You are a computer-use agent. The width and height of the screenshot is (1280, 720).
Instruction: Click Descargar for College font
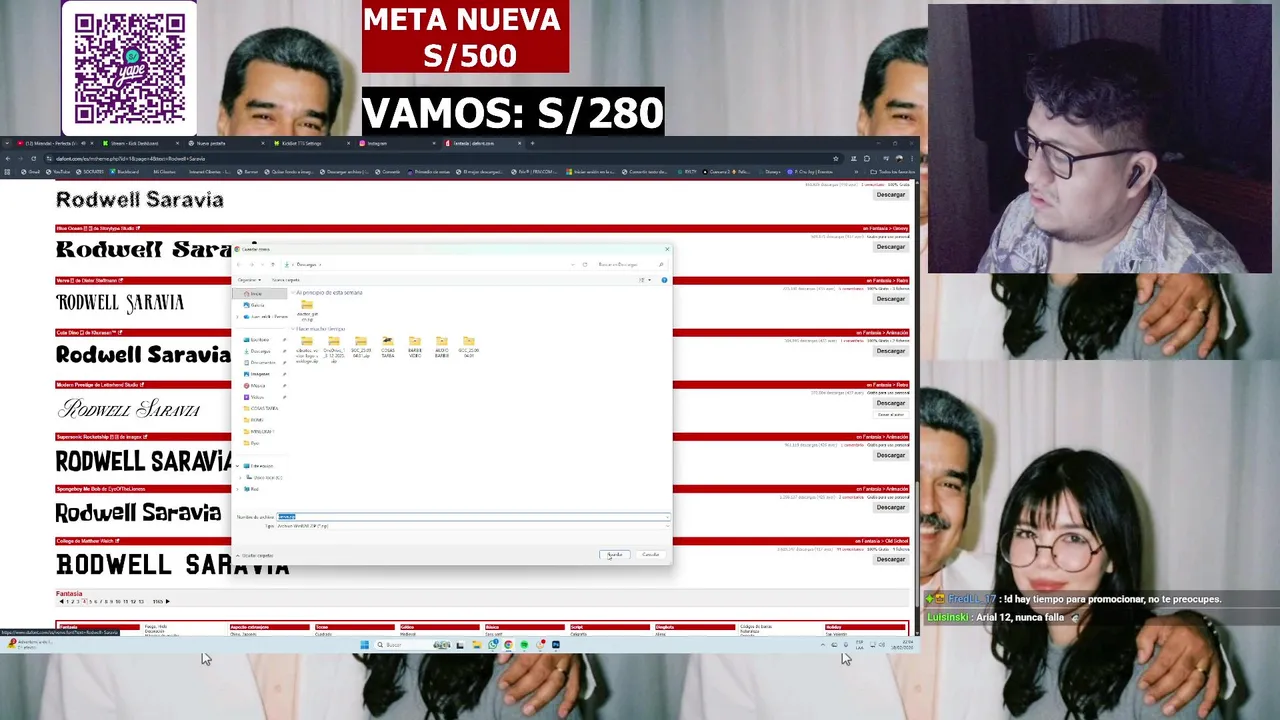(x=890, y=559)
